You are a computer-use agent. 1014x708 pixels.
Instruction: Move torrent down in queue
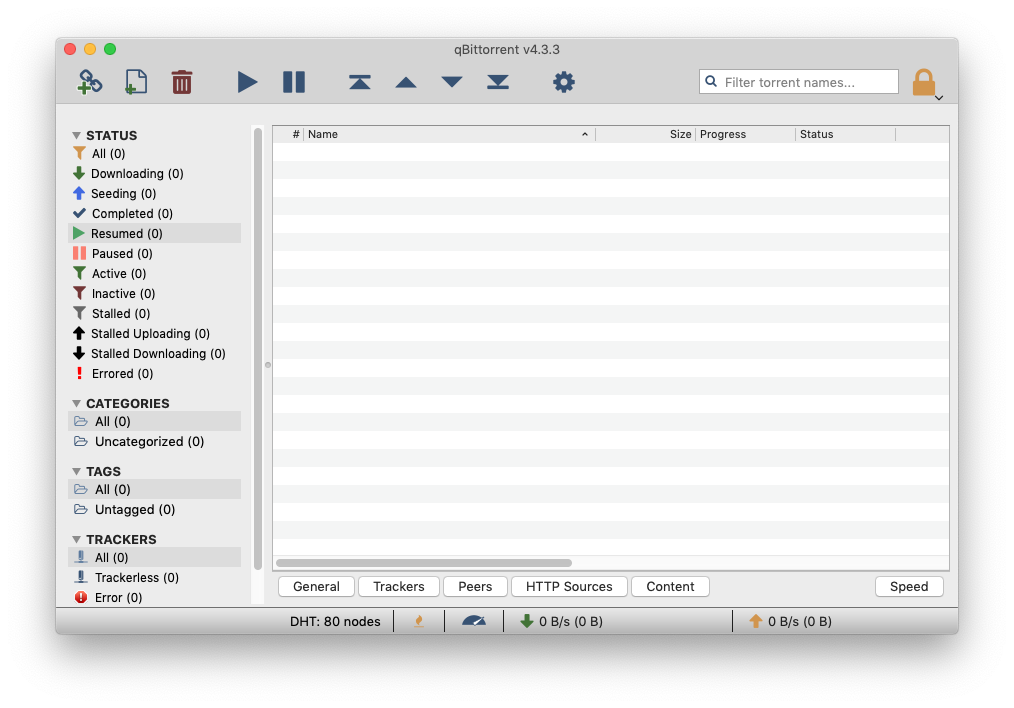(x=451, y=82)
